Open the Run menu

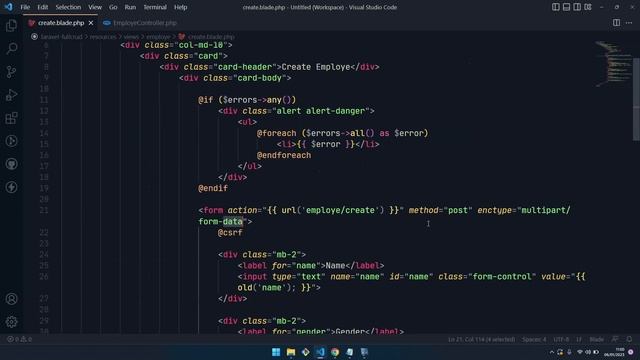(x=130, y=7)
